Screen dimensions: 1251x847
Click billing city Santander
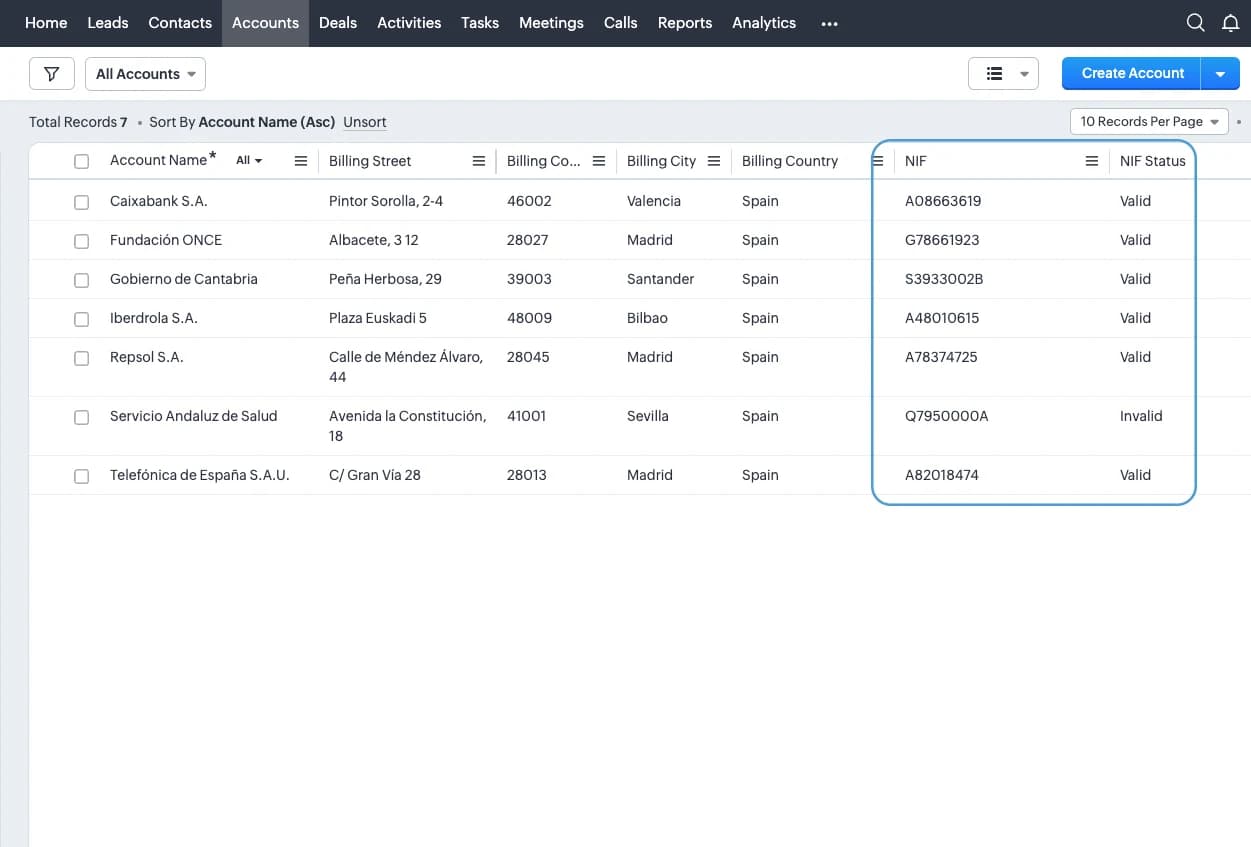pyautogui.click(x=660, y=279)
